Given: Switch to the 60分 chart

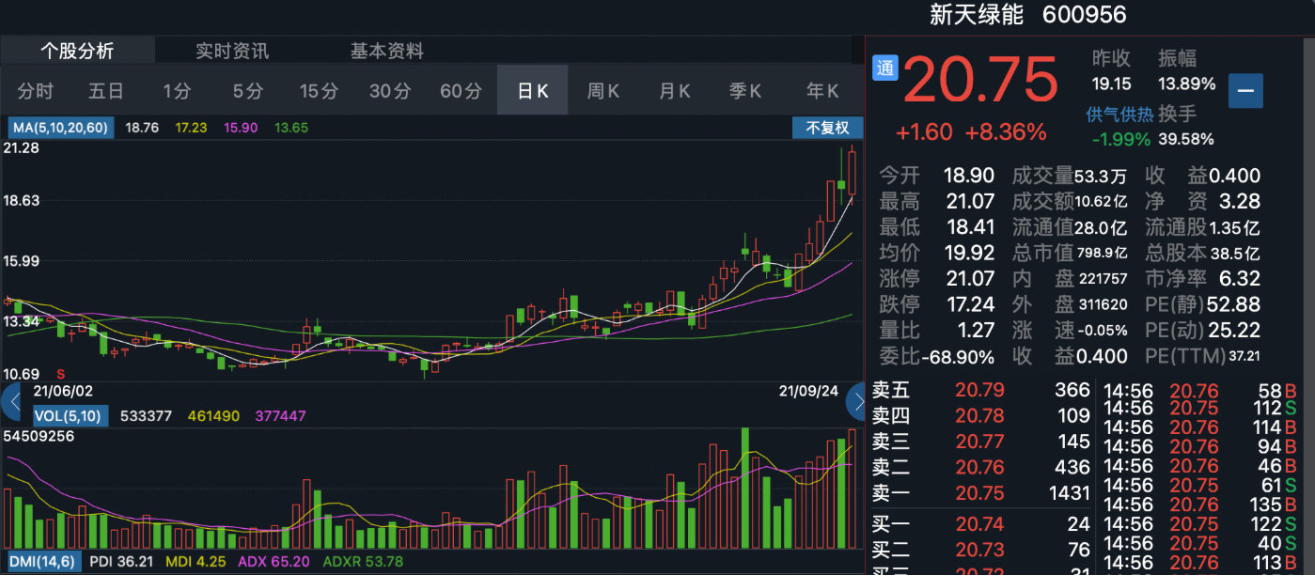Looking at the screenshot, I should click(x=461, y=91).
